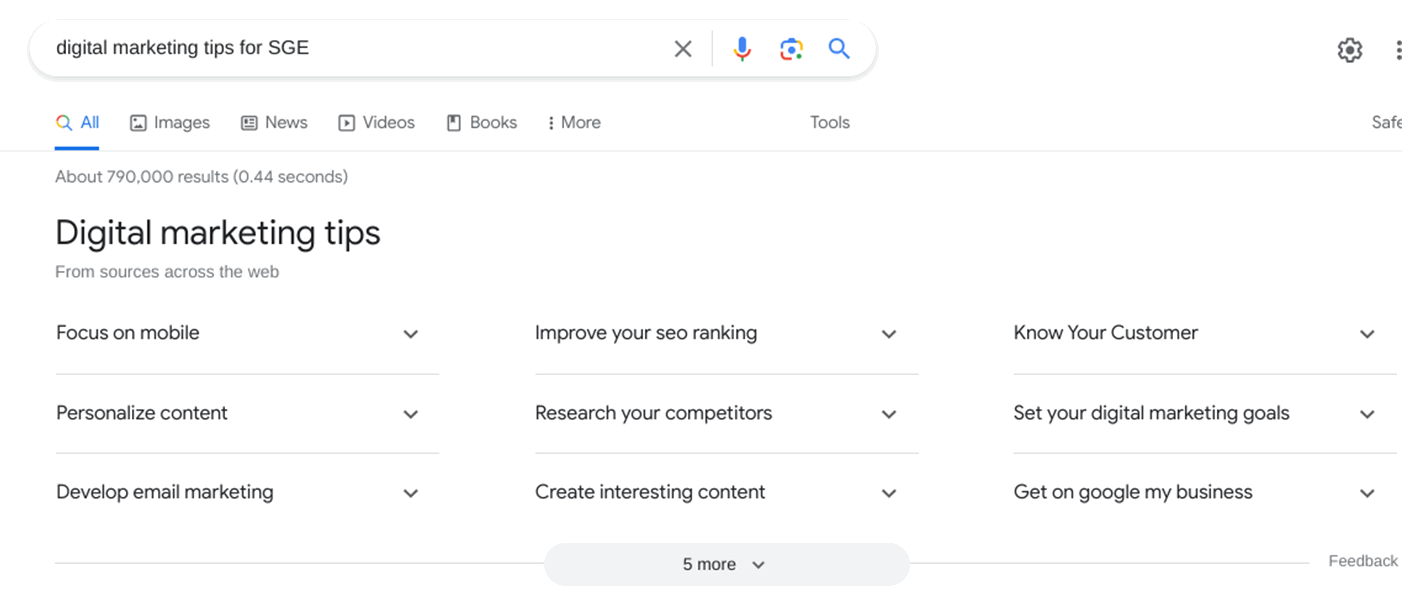Click the magnifying glass to search
Screen dimensions: 1408x599
coord(839,48)
